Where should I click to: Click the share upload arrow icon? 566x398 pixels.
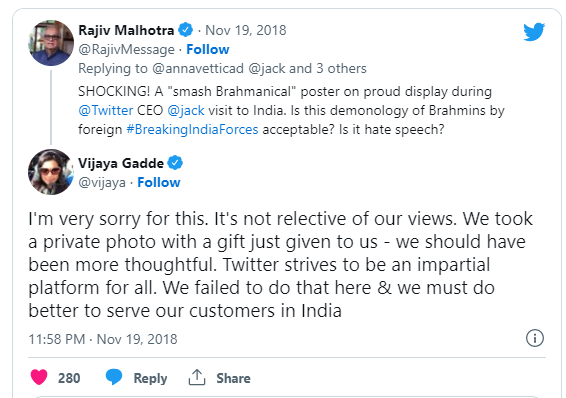tap(197, 377)
